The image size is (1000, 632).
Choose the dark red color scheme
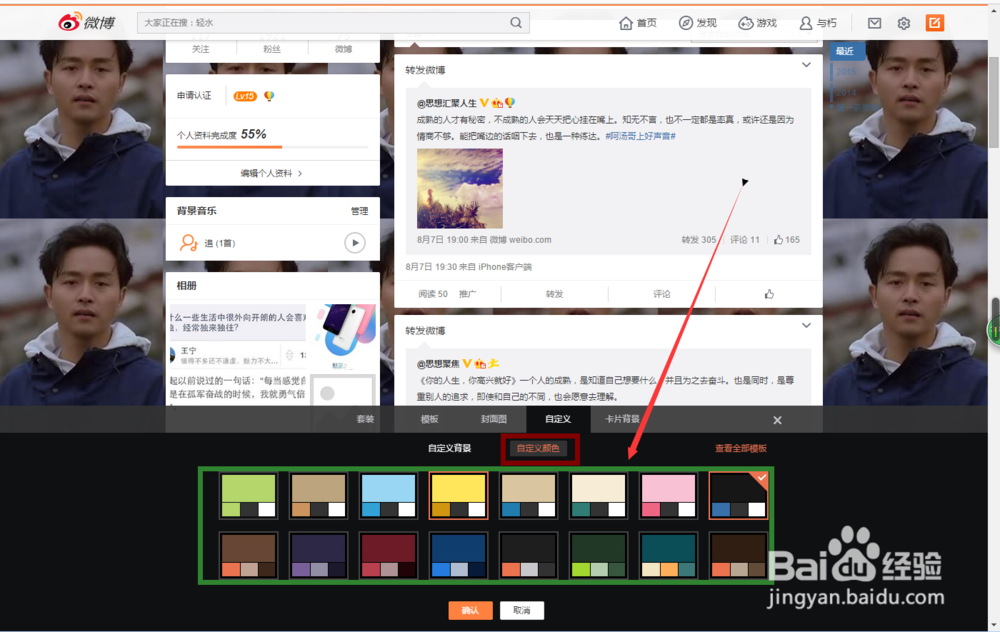pos(388,555)
